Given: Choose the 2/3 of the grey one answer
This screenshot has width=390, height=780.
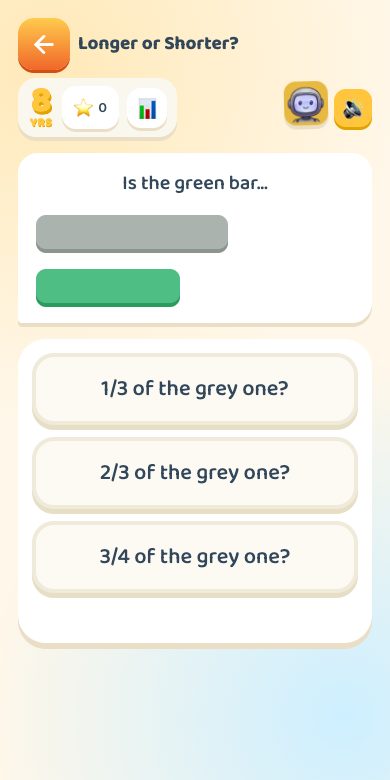Looking at the screenshot, I should pos(195,474).
